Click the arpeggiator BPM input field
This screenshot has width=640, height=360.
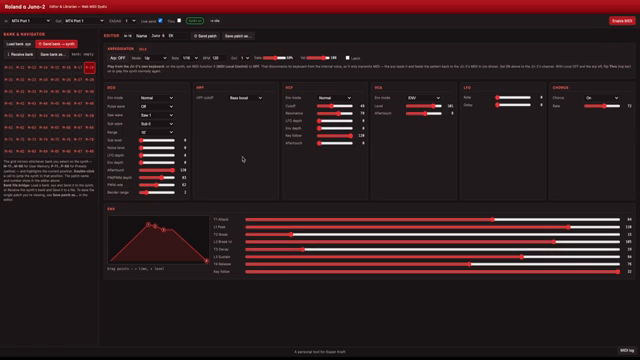(220, 58)
